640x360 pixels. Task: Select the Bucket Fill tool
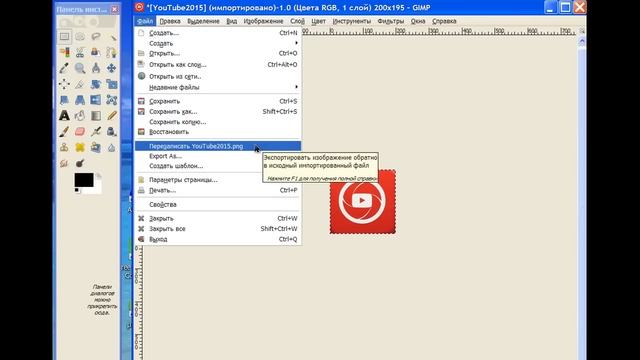[80, 116]
